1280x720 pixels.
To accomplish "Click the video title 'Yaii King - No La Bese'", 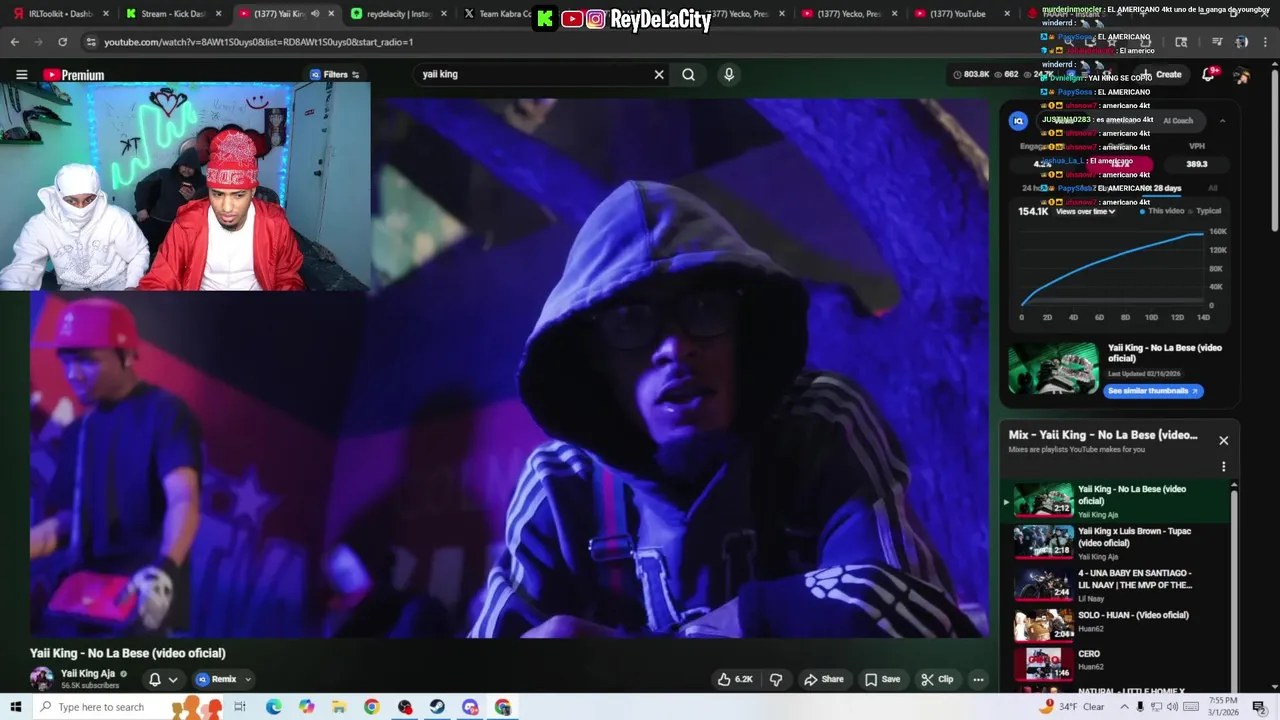I will (128, 653).
